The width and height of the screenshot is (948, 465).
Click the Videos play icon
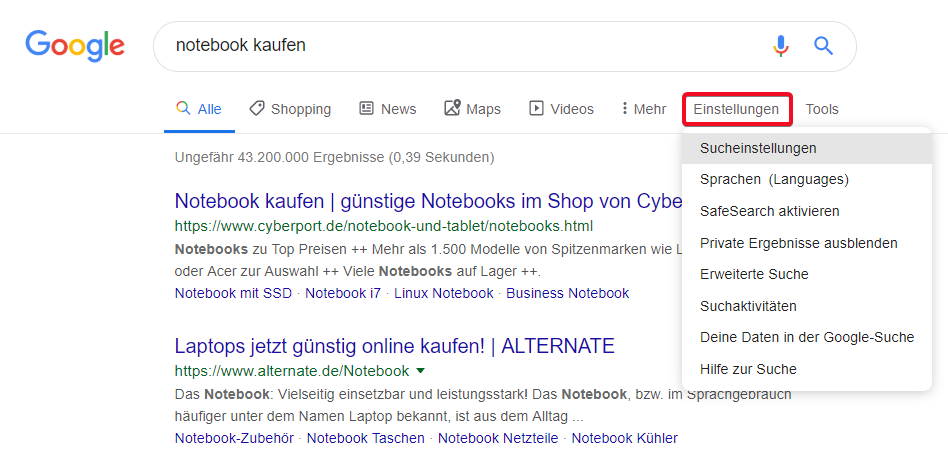pos(536,108)
